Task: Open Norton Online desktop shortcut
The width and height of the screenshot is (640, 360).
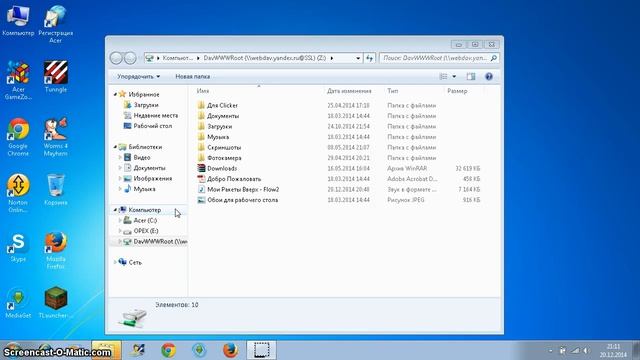Action: coord(18,193)
